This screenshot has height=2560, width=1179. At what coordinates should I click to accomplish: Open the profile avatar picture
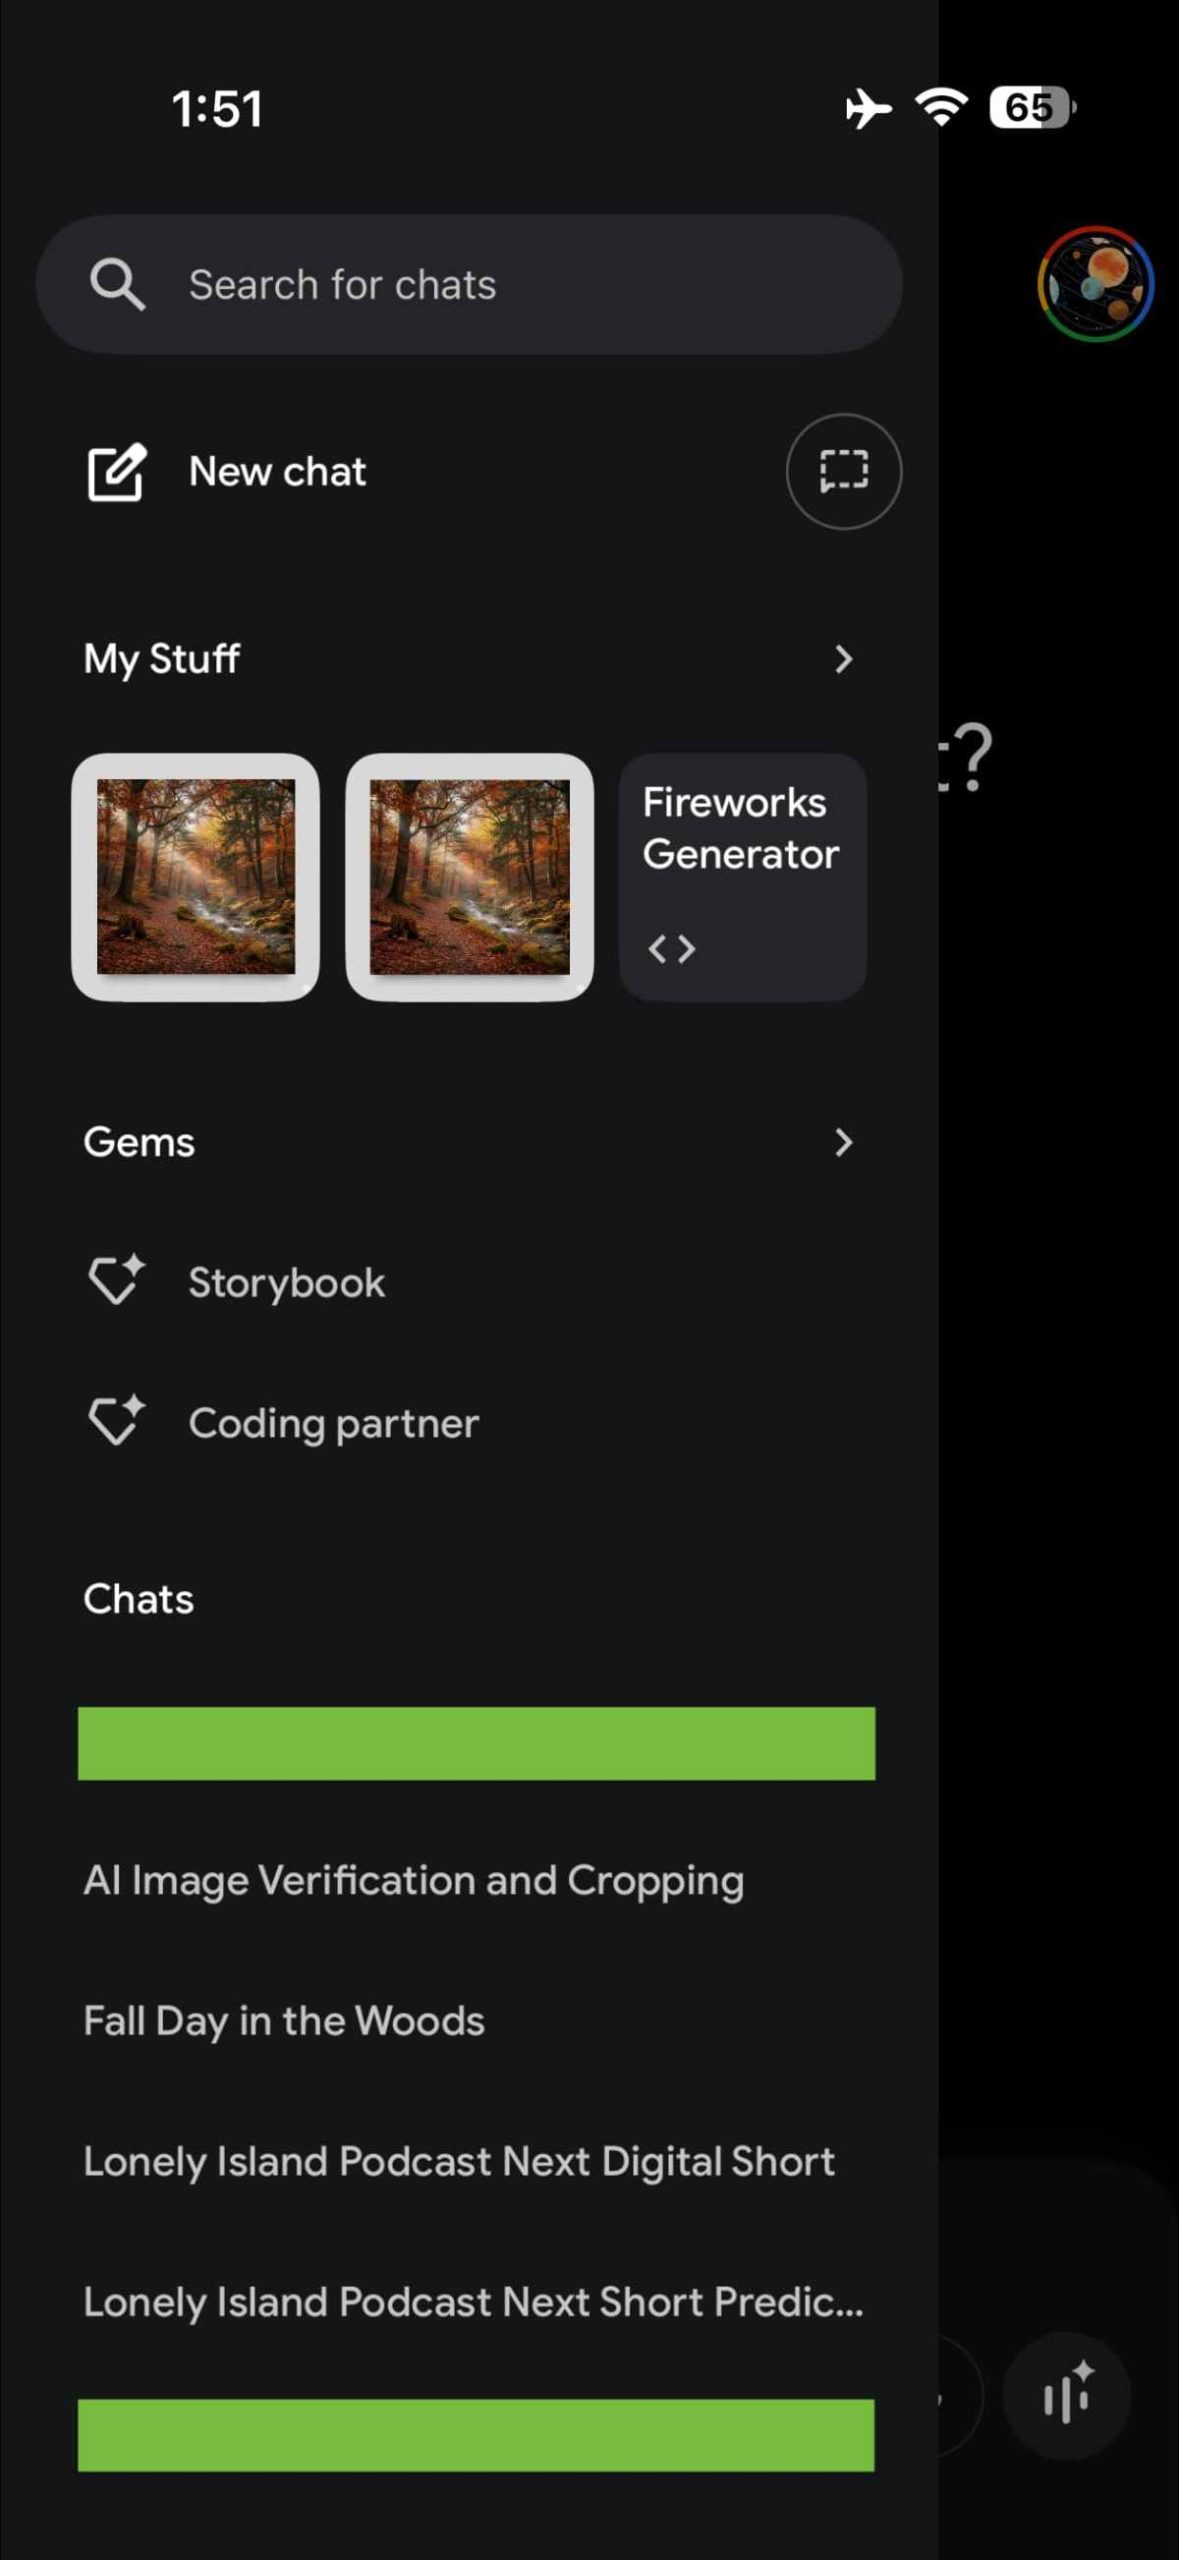(1095, 284)
